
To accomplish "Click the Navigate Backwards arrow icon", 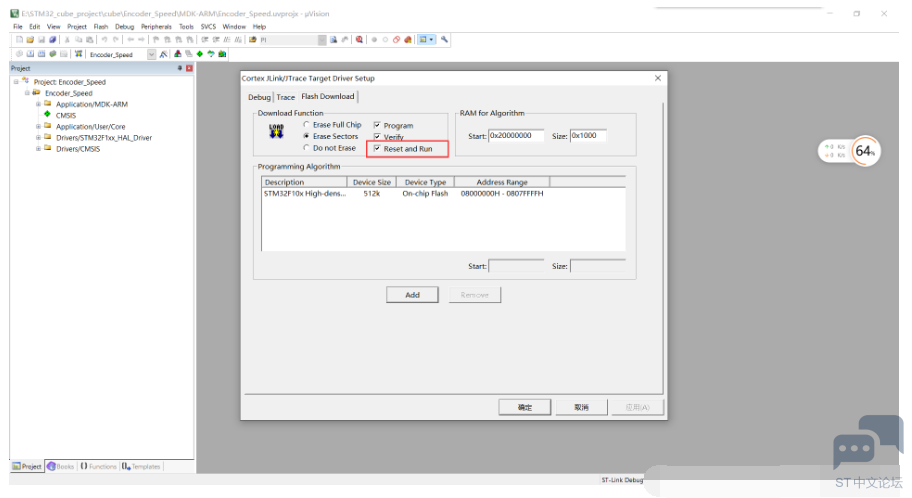I will [130, 40].
